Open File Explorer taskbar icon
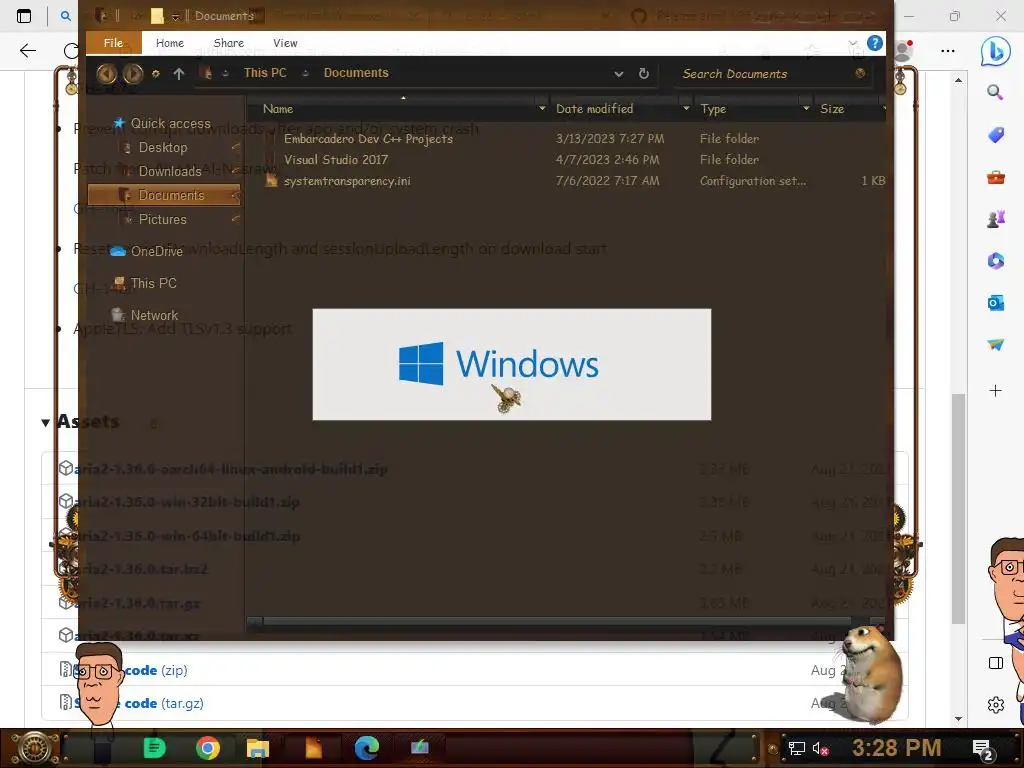This screenshot has width=1024, height=768. coord(257,748)
